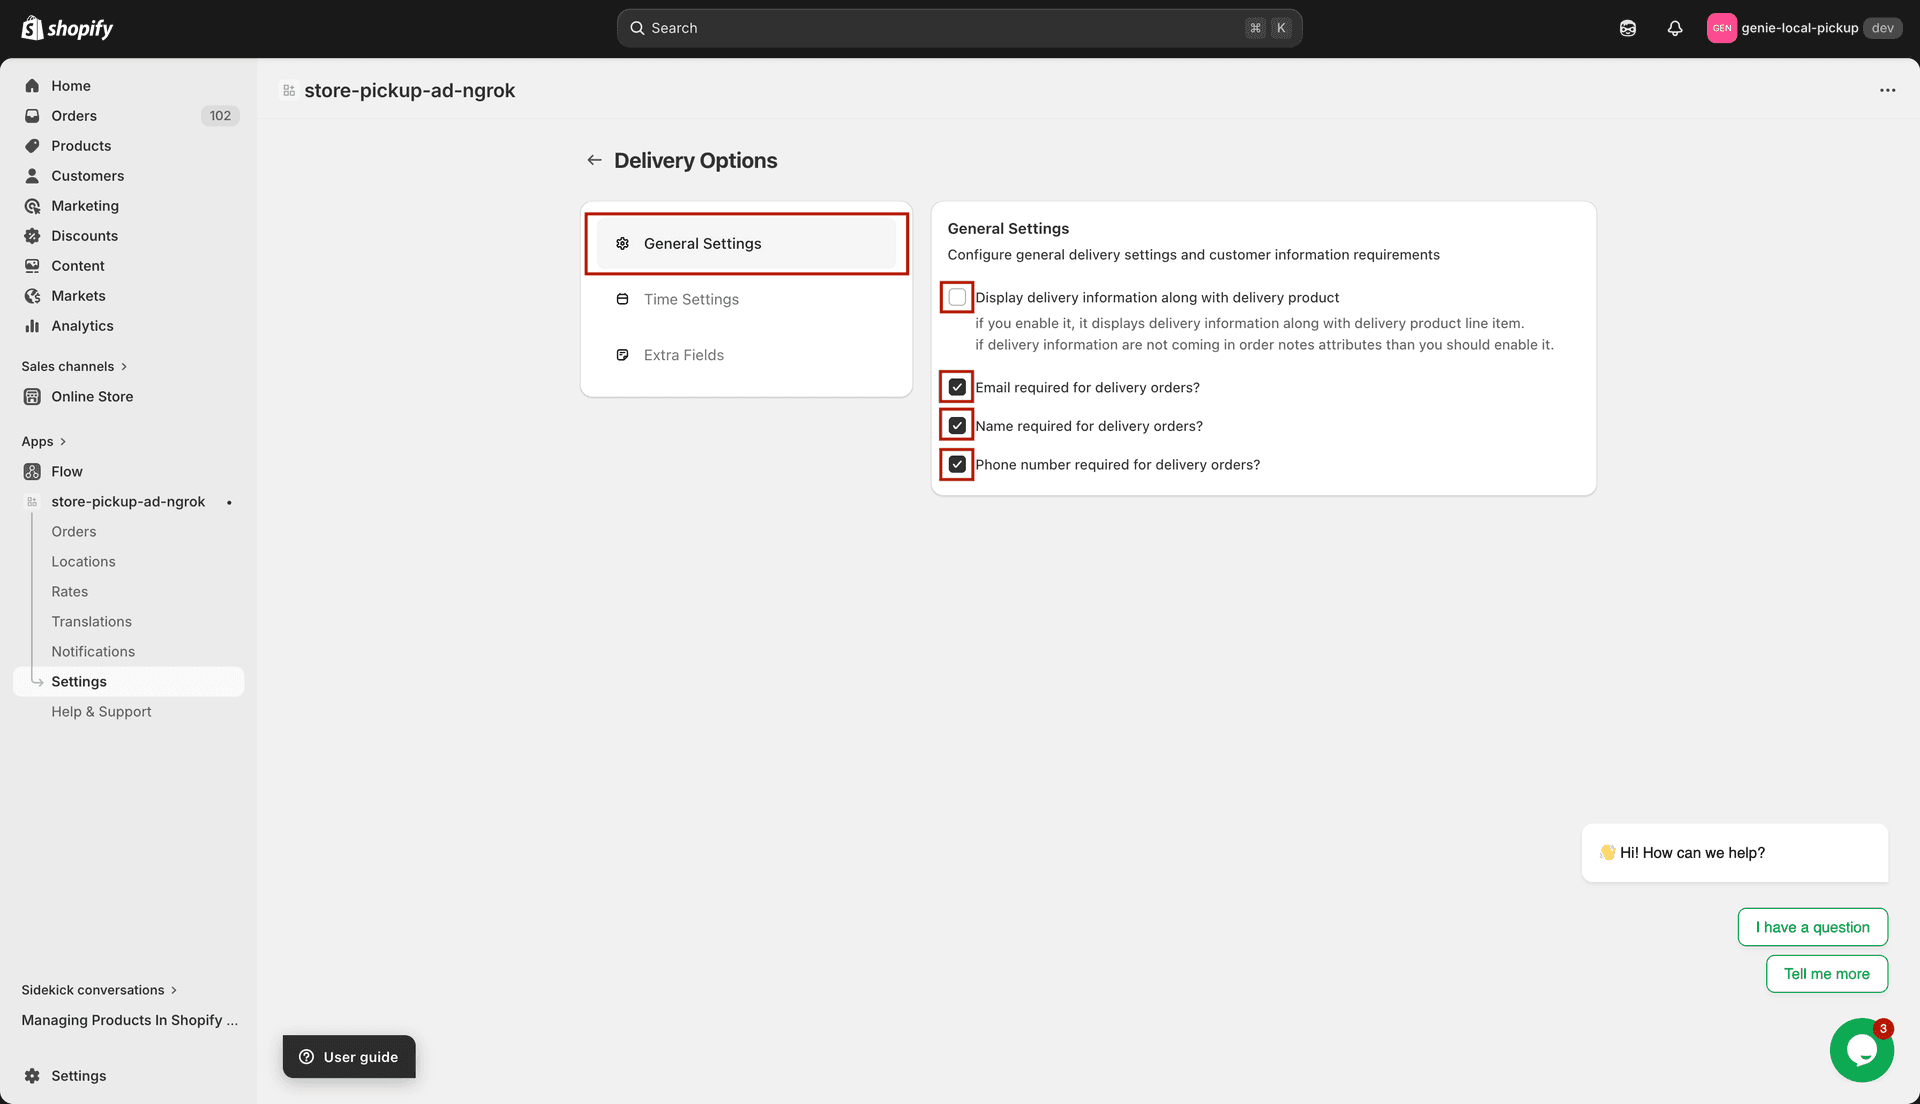Disable Phone number required for delivery orders

pyautogui.click(x=957, y=463)
